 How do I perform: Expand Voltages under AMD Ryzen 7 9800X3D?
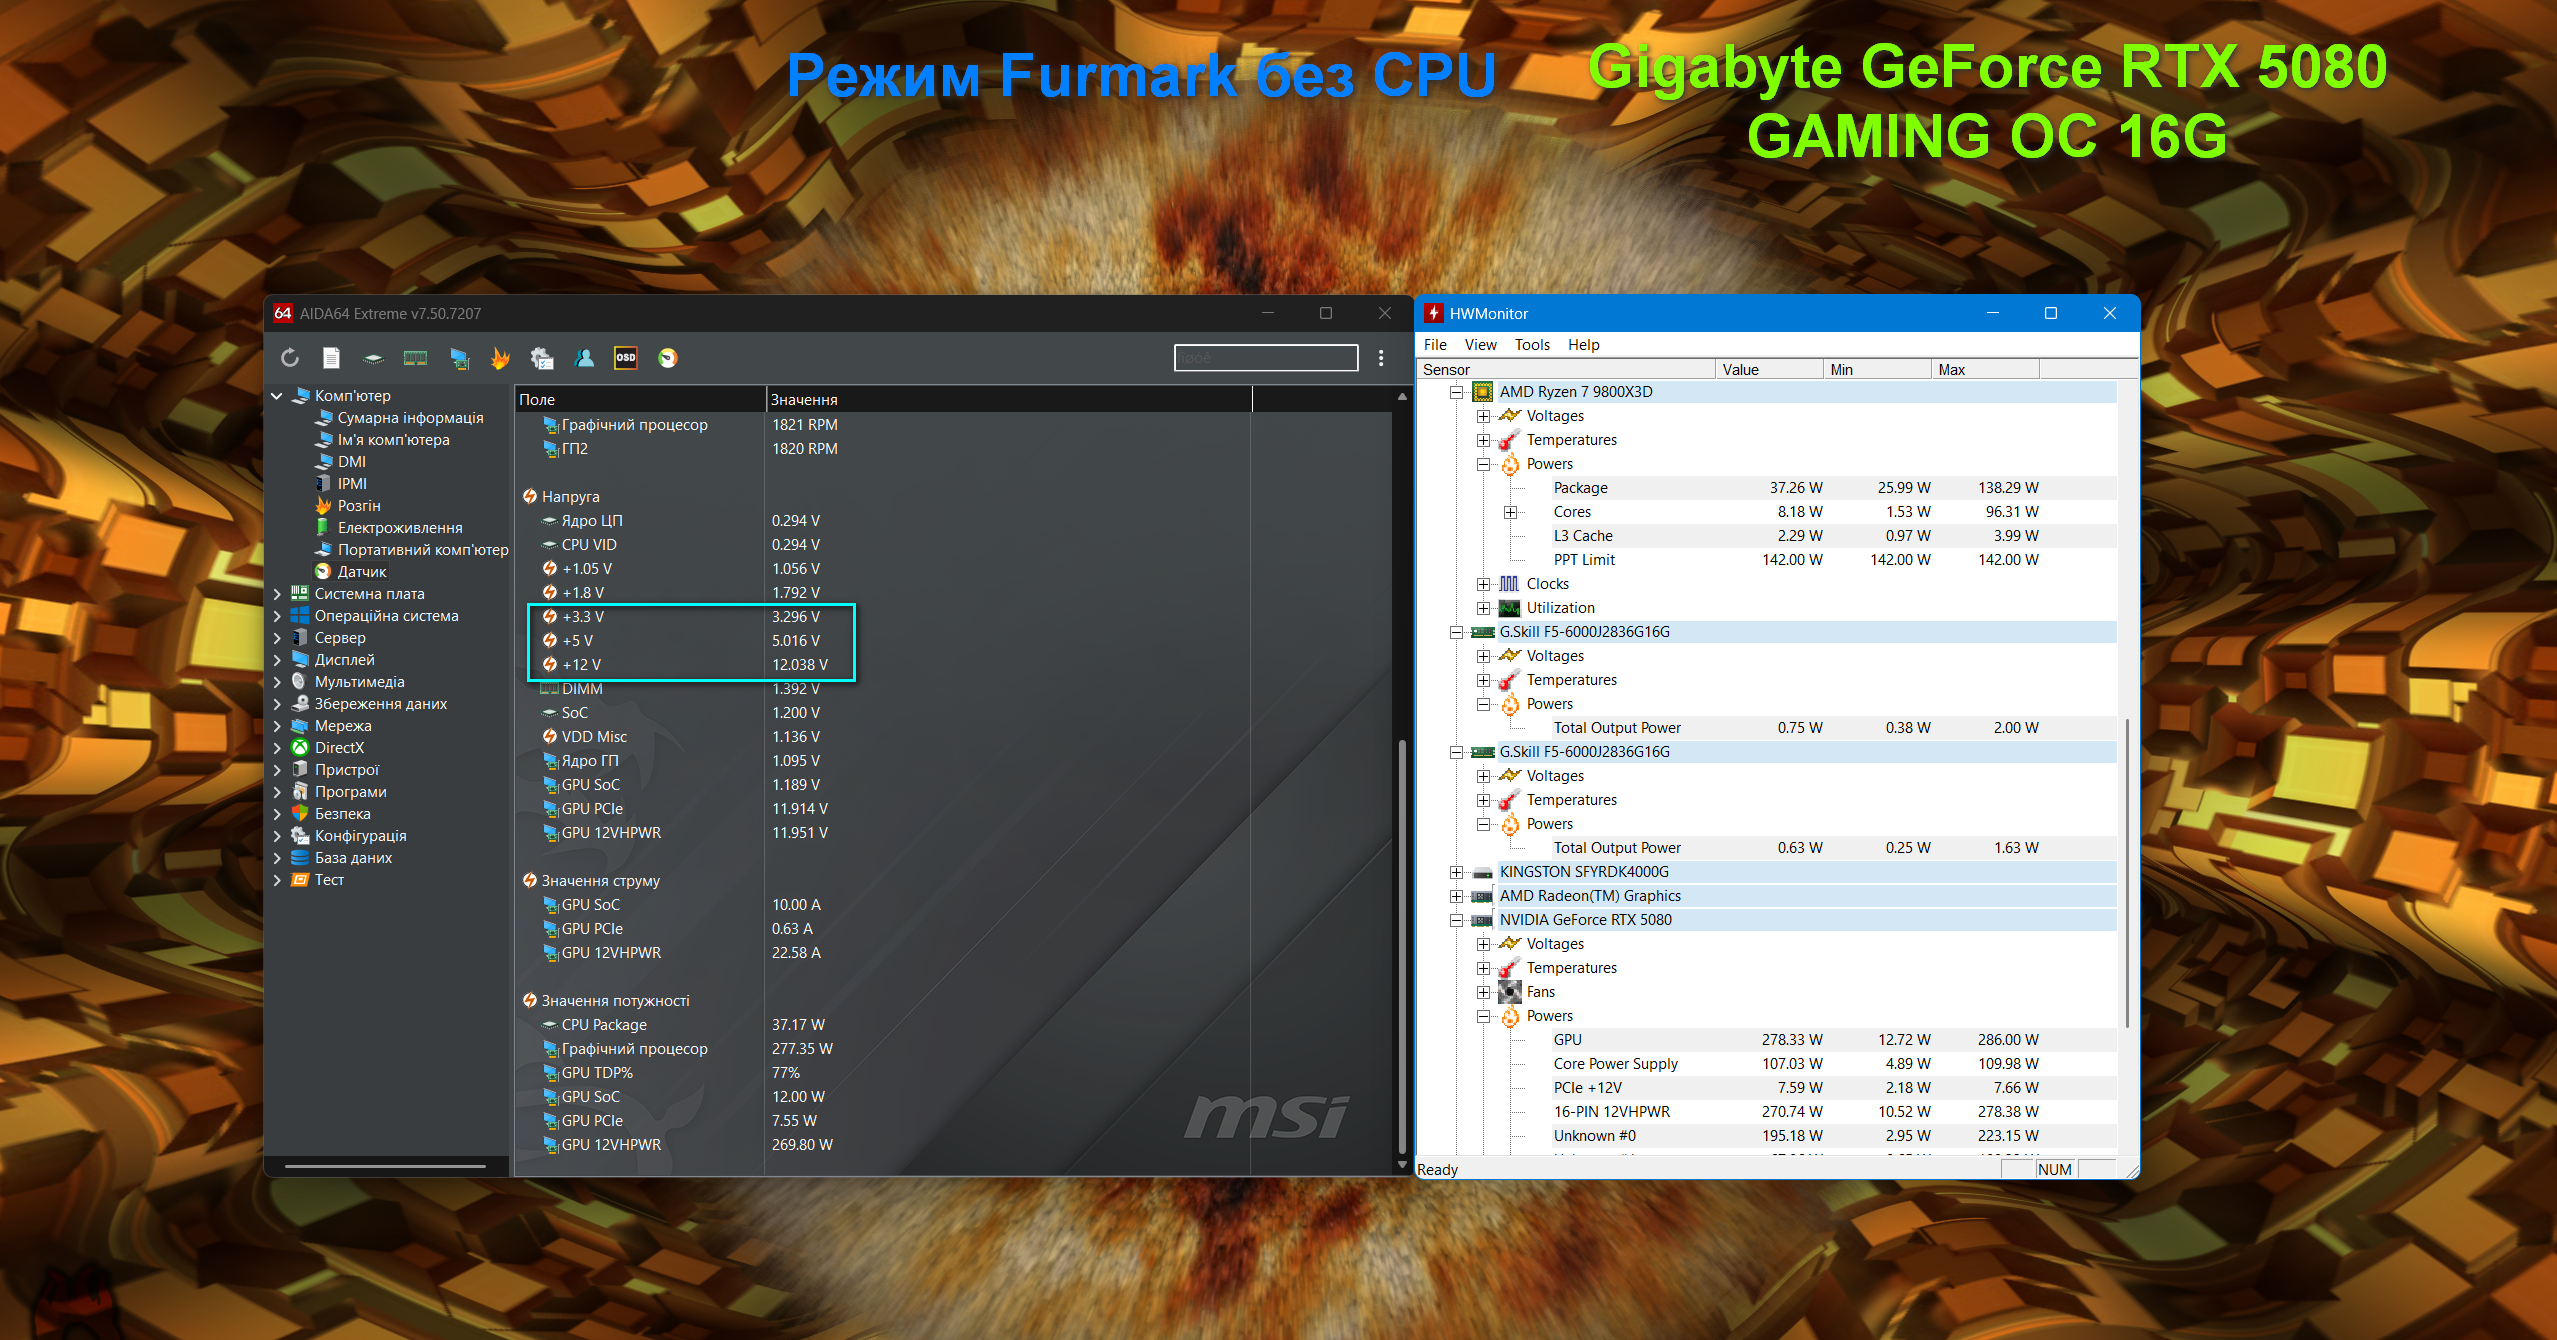(1484, 416)
